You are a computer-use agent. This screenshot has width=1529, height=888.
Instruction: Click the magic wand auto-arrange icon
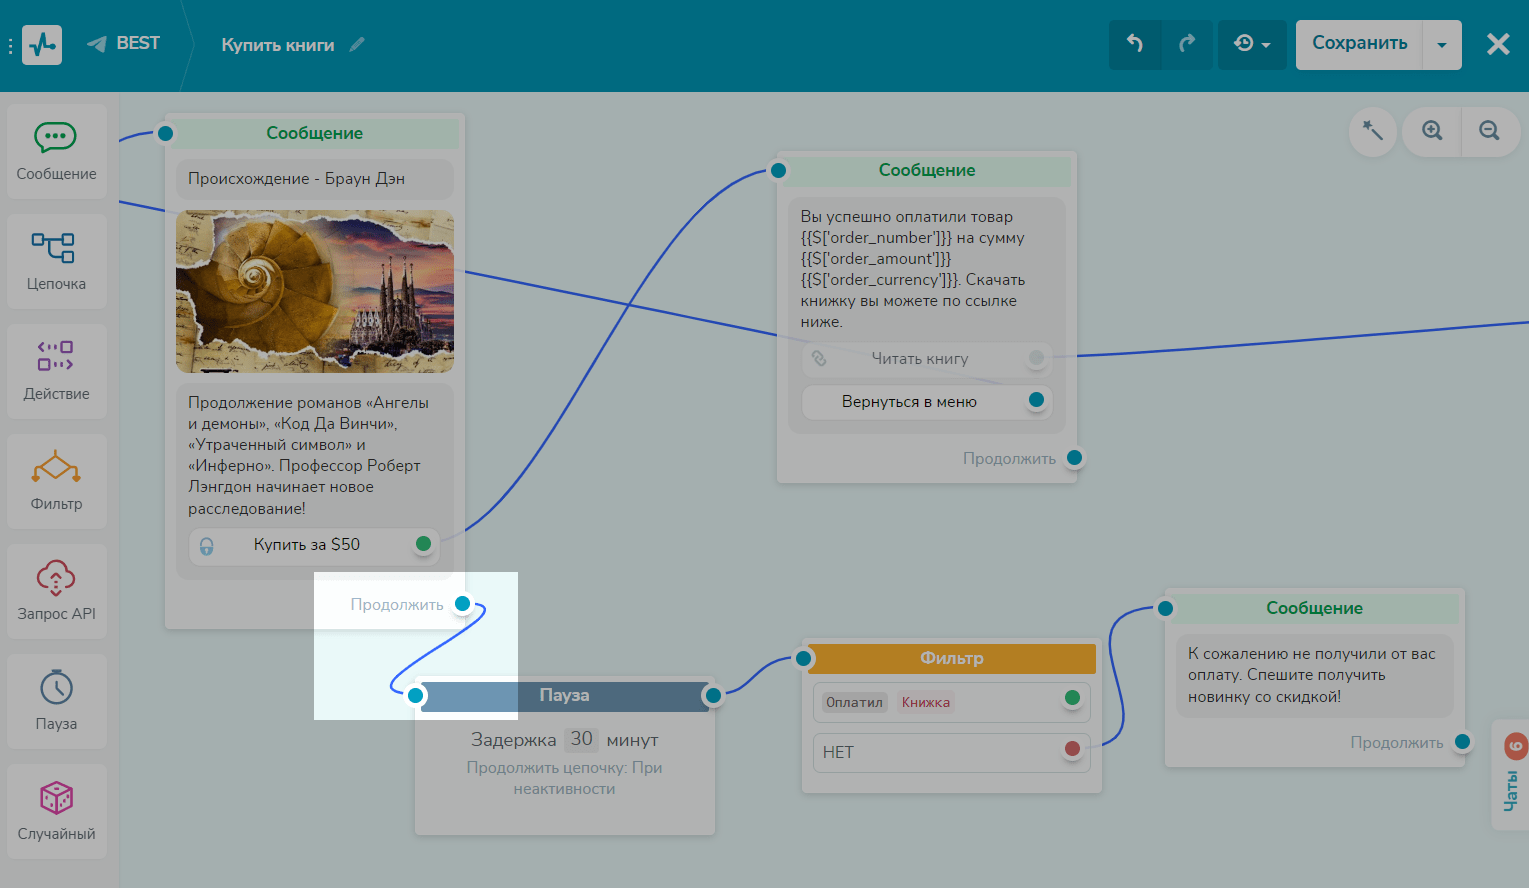[x=1373, y=131]
